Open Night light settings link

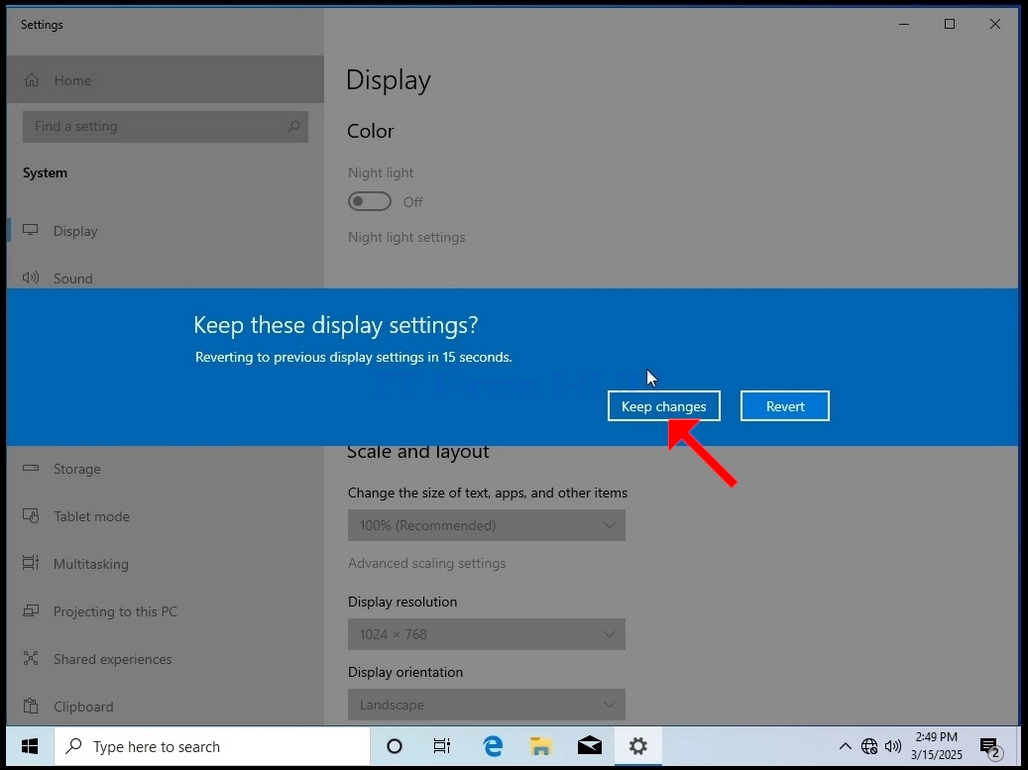click(406, 237)
